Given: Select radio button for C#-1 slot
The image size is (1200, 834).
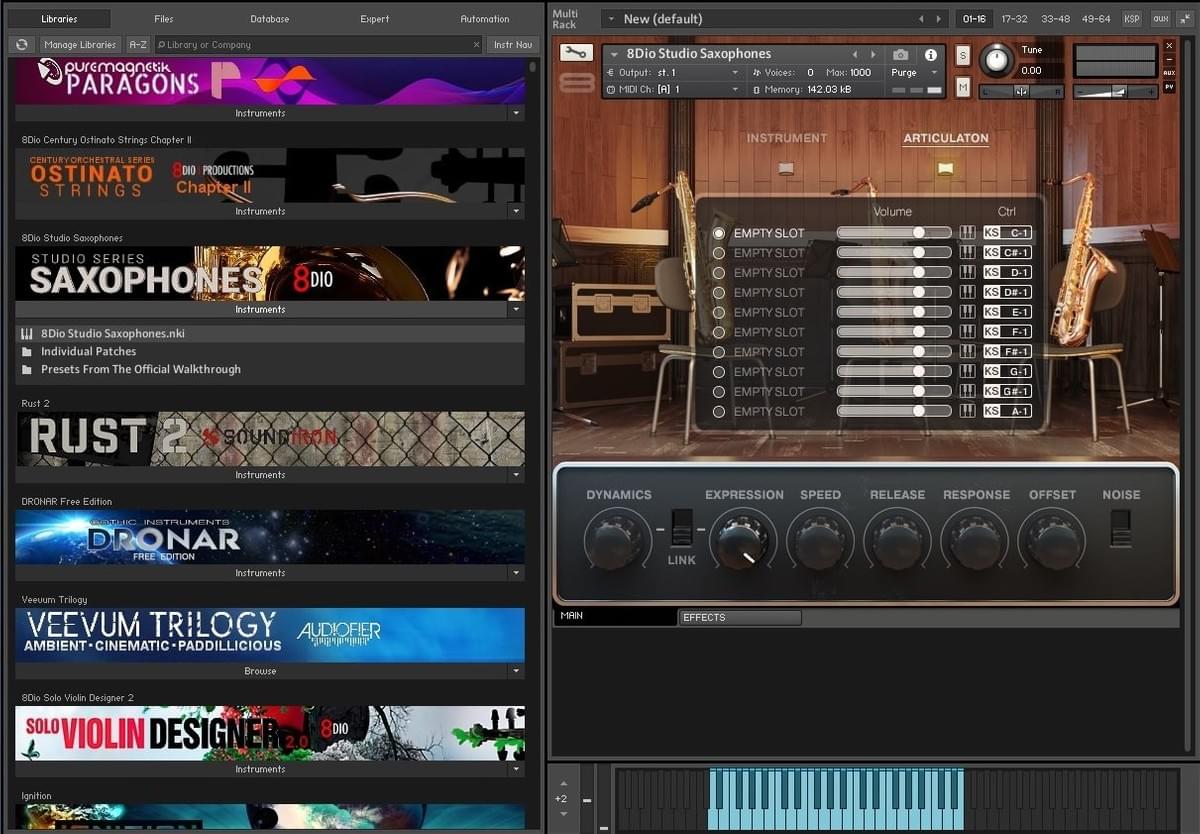Looking at the screenshot, I should (718, 253).
